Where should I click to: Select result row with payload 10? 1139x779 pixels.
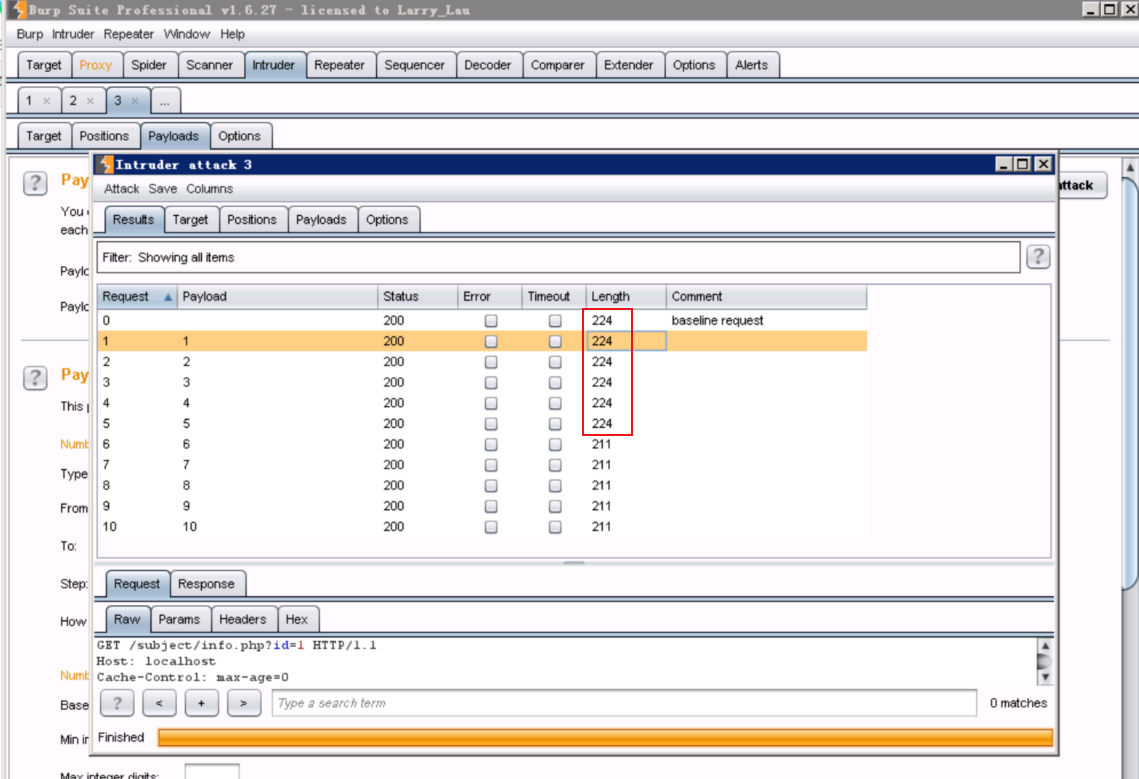pos(482,527)
